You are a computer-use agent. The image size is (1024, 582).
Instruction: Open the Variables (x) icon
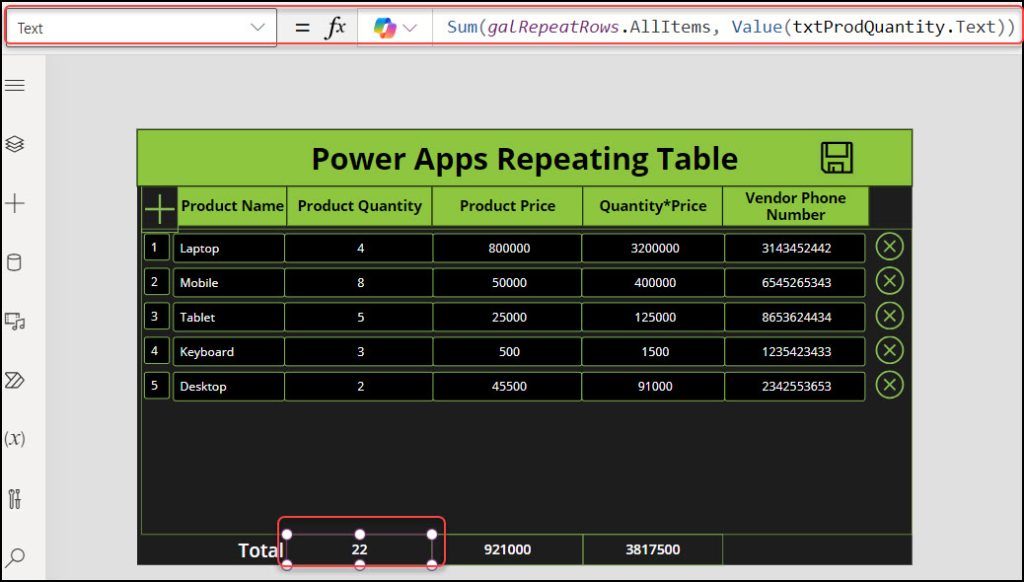click(15, 438)
